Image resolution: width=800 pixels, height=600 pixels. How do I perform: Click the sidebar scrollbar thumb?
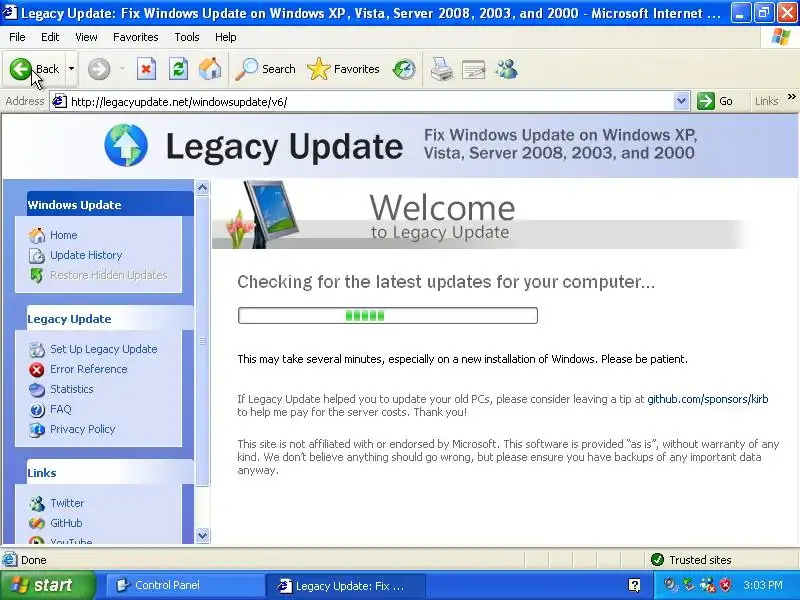[203, 341]
